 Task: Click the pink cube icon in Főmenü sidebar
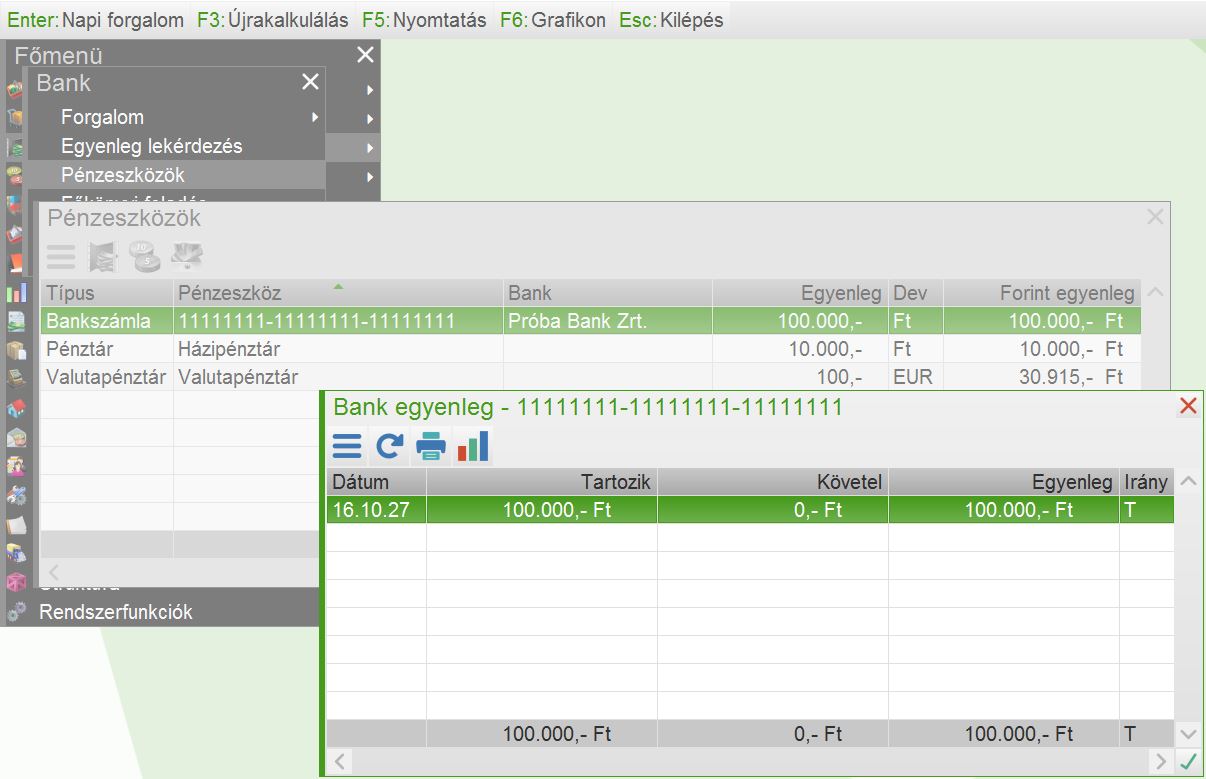coord(15,582)
